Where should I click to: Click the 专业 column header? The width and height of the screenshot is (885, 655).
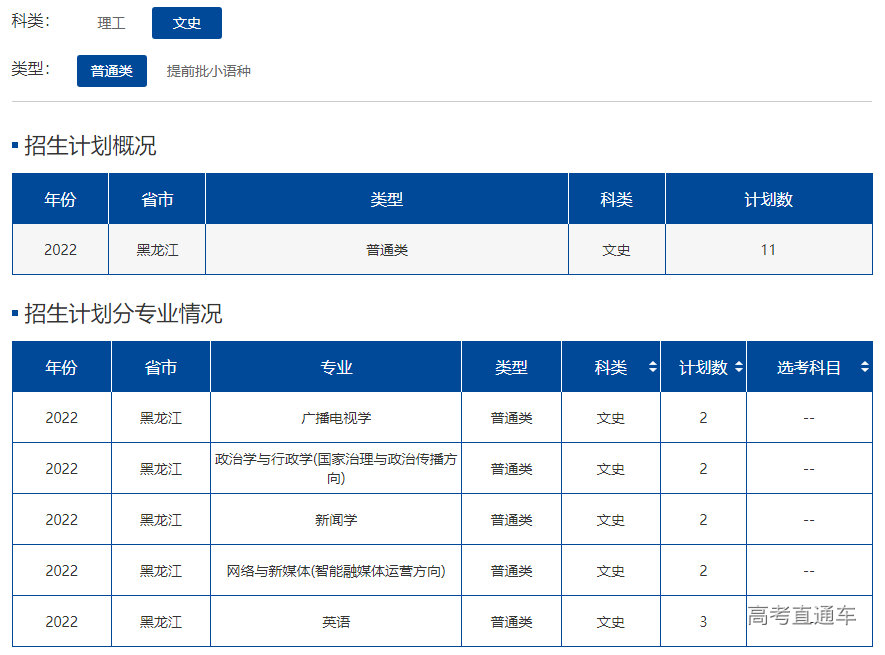(336, 368)
